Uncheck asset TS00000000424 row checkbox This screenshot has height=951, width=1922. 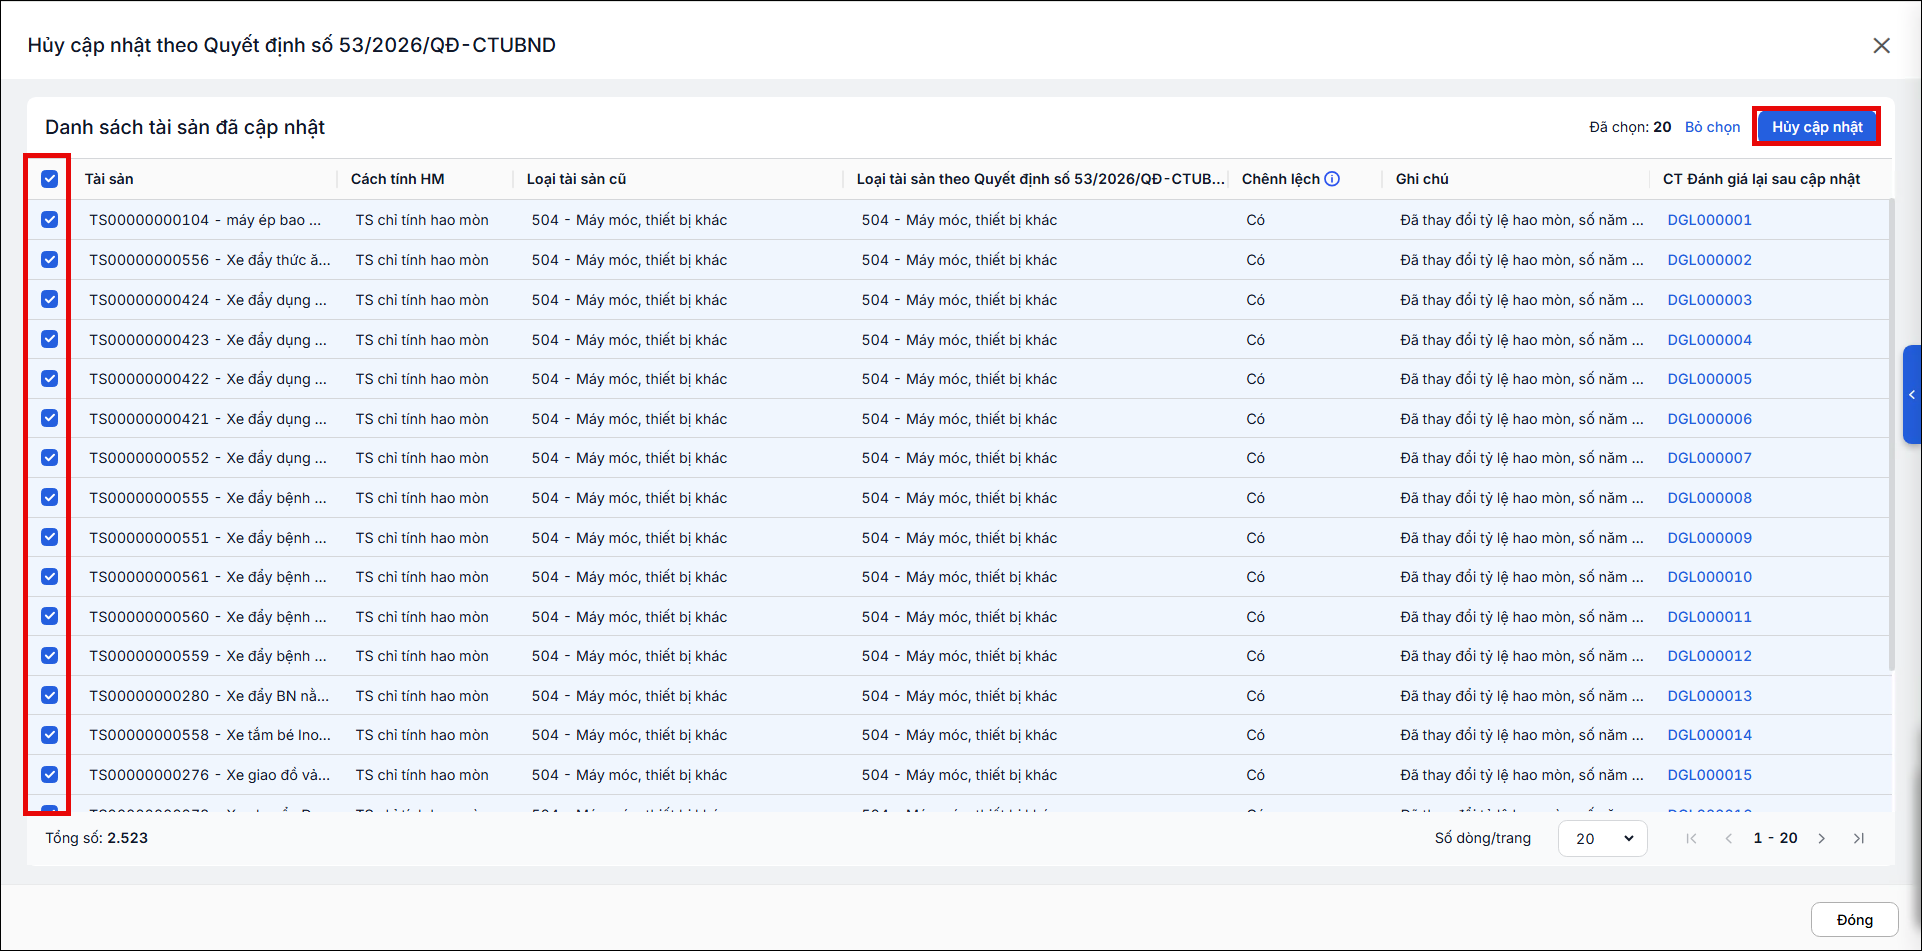[x=49, y=299]
